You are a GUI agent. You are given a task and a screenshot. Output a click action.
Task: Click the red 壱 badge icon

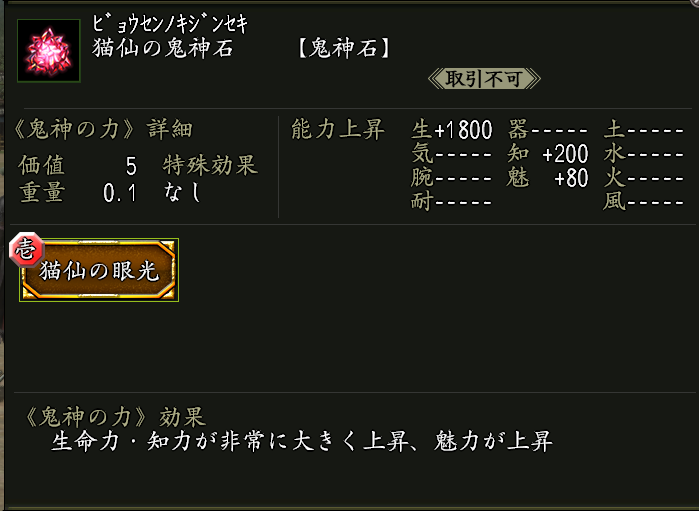pyautogui.click(x=24, y=250)
